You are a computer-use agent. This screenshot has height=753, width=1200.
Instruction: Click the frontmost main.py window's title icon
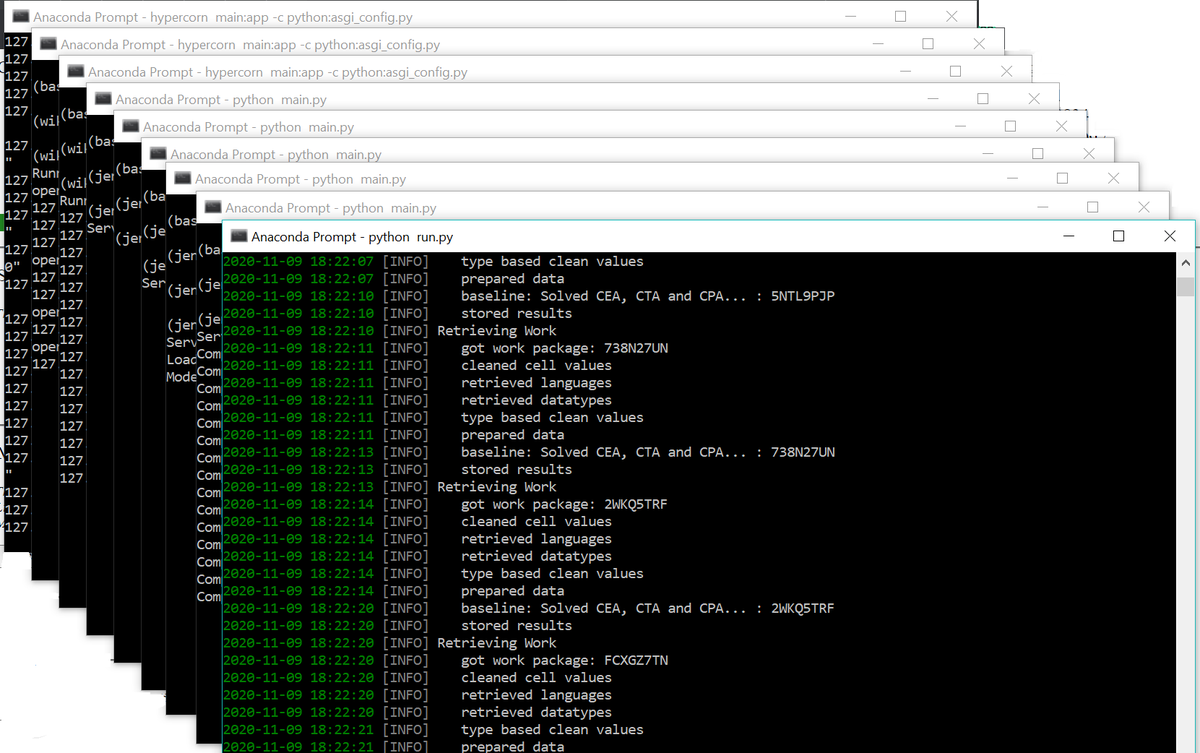[x=213, y=208]
